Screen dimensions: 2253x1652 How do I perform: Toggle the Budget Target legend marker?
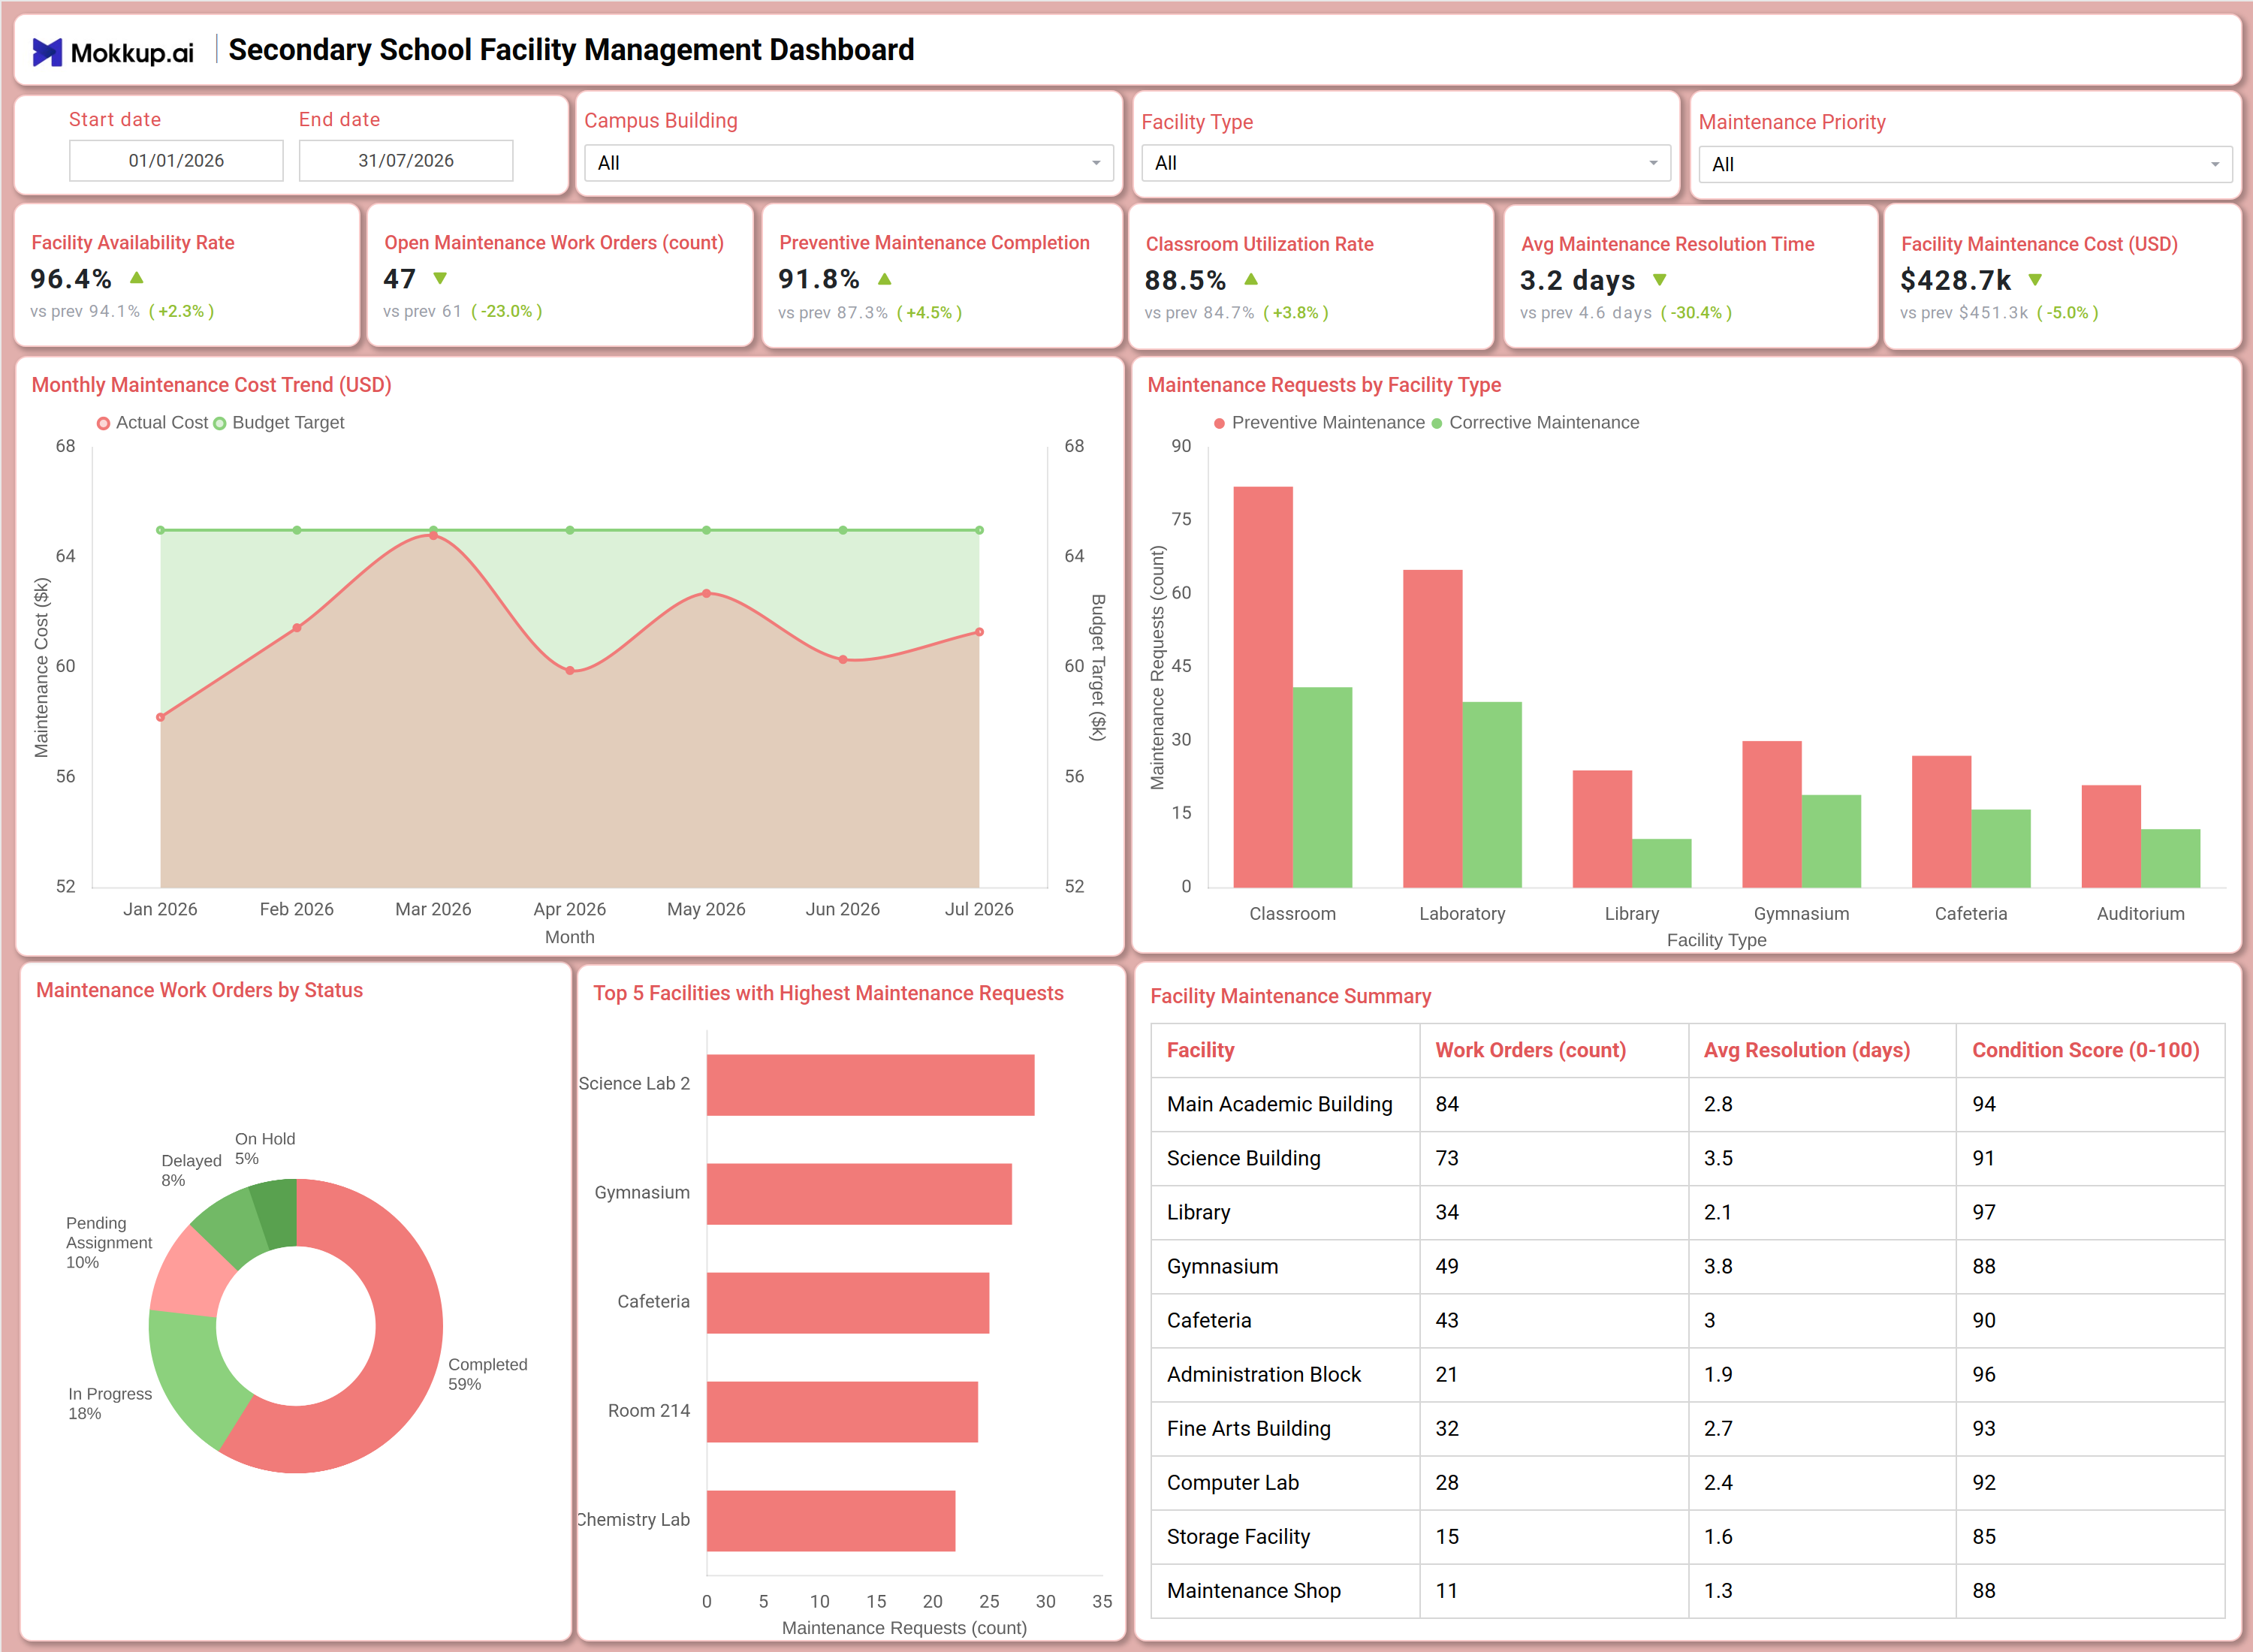(x=220, y=423)
